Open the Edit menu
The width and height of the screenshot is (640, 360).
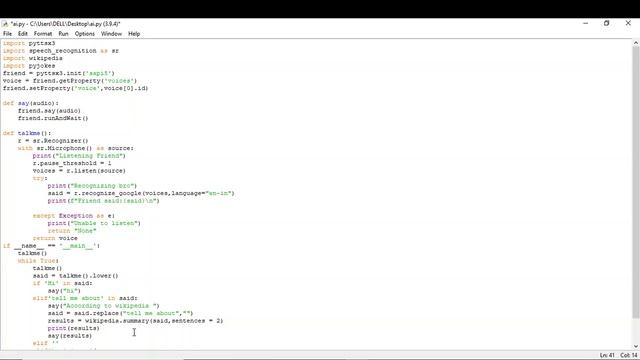23,34
